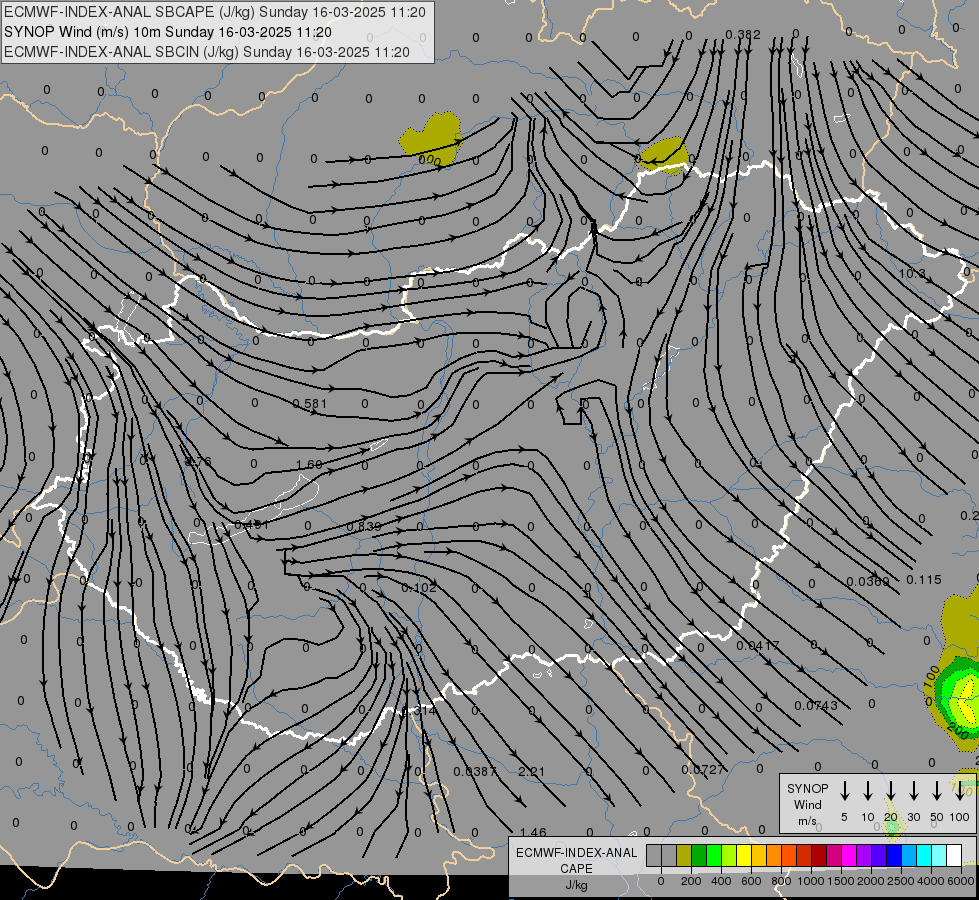Click the 2500 tick label on CAPE legend
The width and height of the screenshot is (979, 900).
[x=901, y=881]
